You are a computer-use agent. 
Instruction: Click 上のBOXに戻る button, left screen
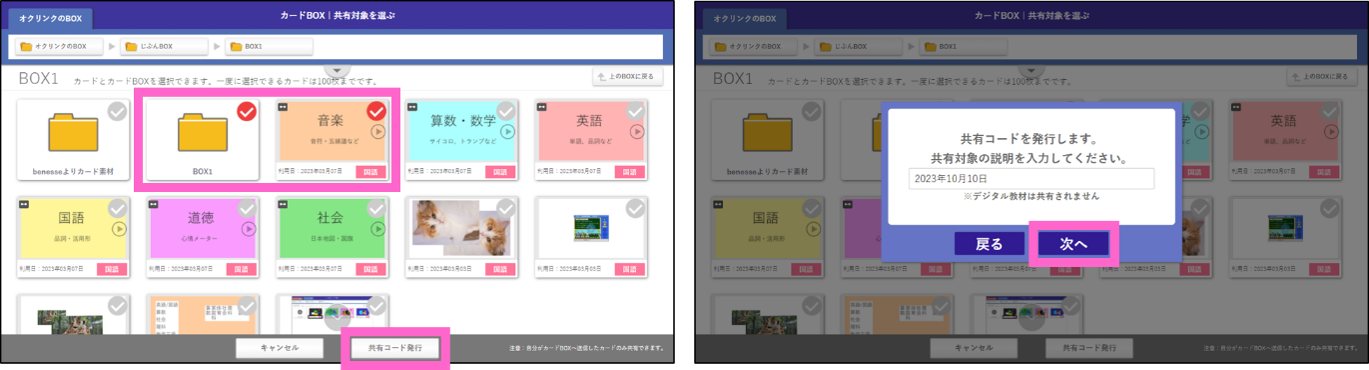(627, 76)
